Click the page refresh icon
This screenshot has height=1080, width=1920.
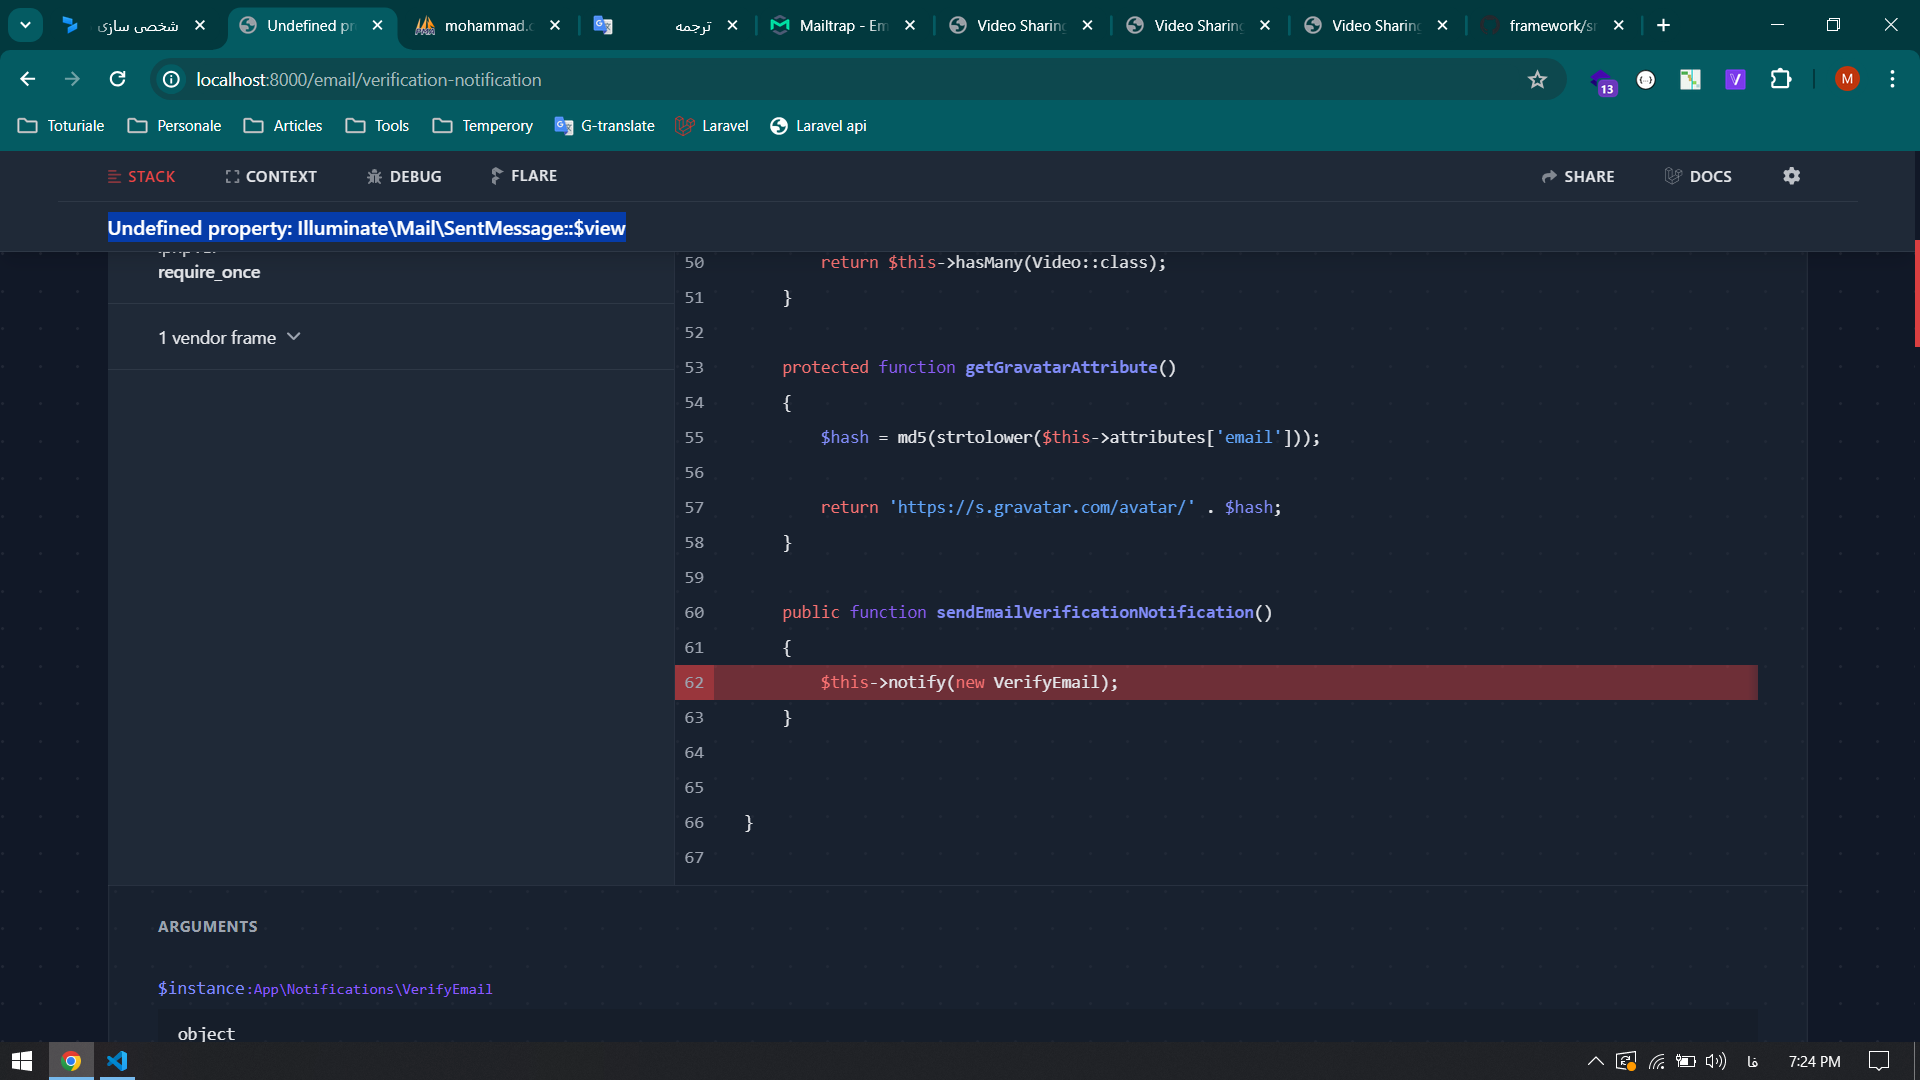click(x=117, y=79)
